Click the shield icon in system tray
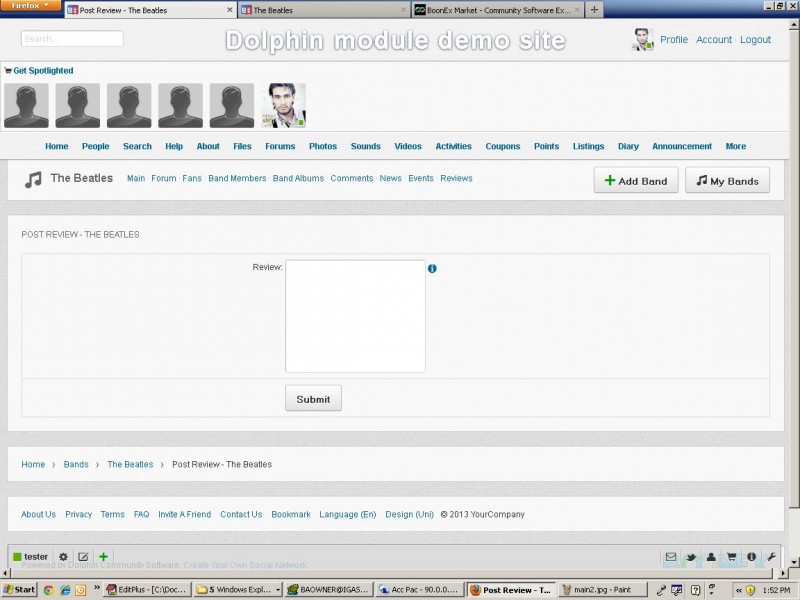This screenshot has width=800, height=600. tap(750, 590)
